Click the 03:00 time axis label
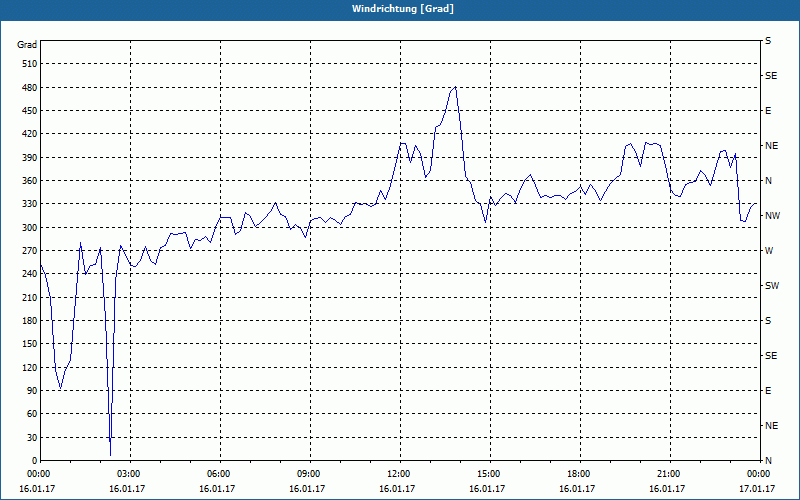This screenshot has height=500, width=800. tap(128, 473)
